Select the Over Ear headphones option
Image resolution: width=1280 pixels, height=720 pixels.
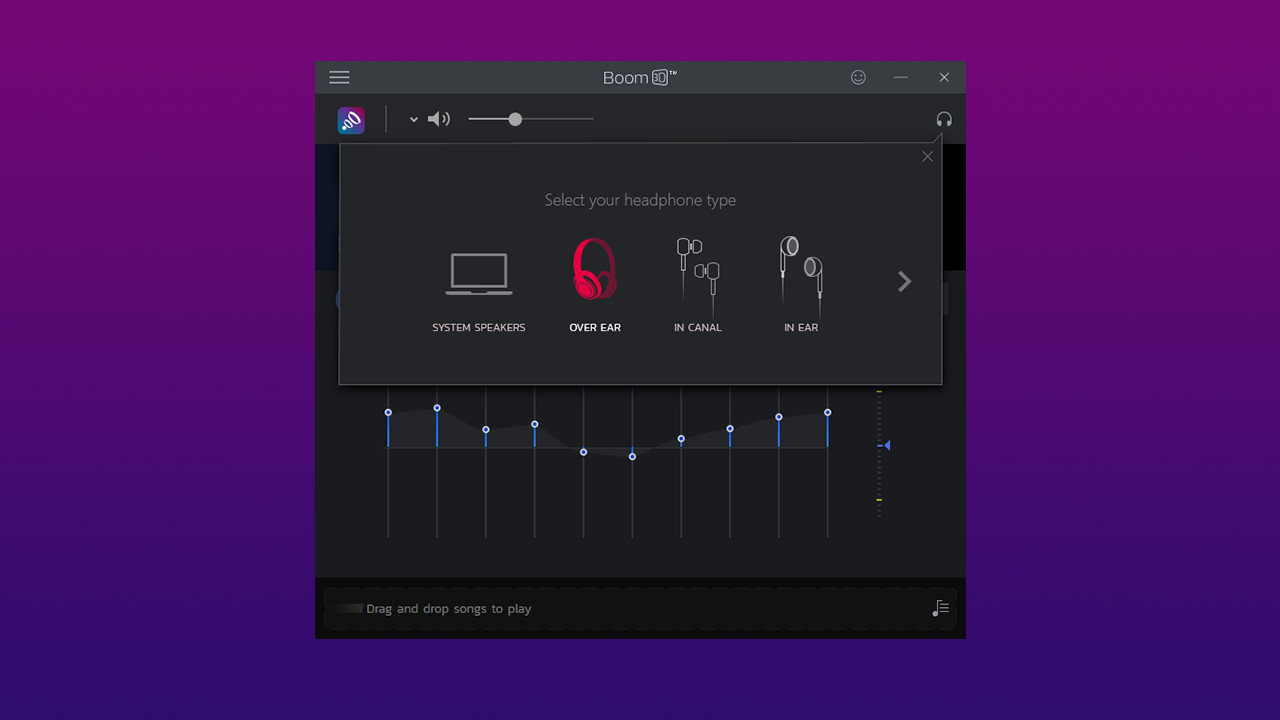594,270
